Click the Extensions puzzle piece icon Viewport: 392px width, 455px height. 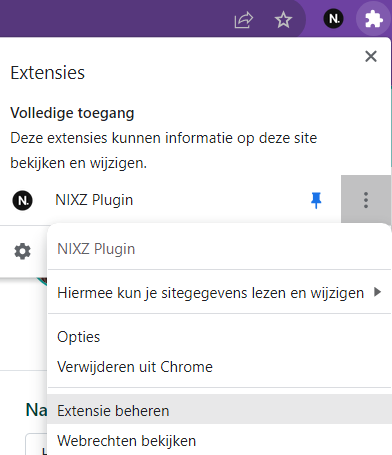coord(373,19)
